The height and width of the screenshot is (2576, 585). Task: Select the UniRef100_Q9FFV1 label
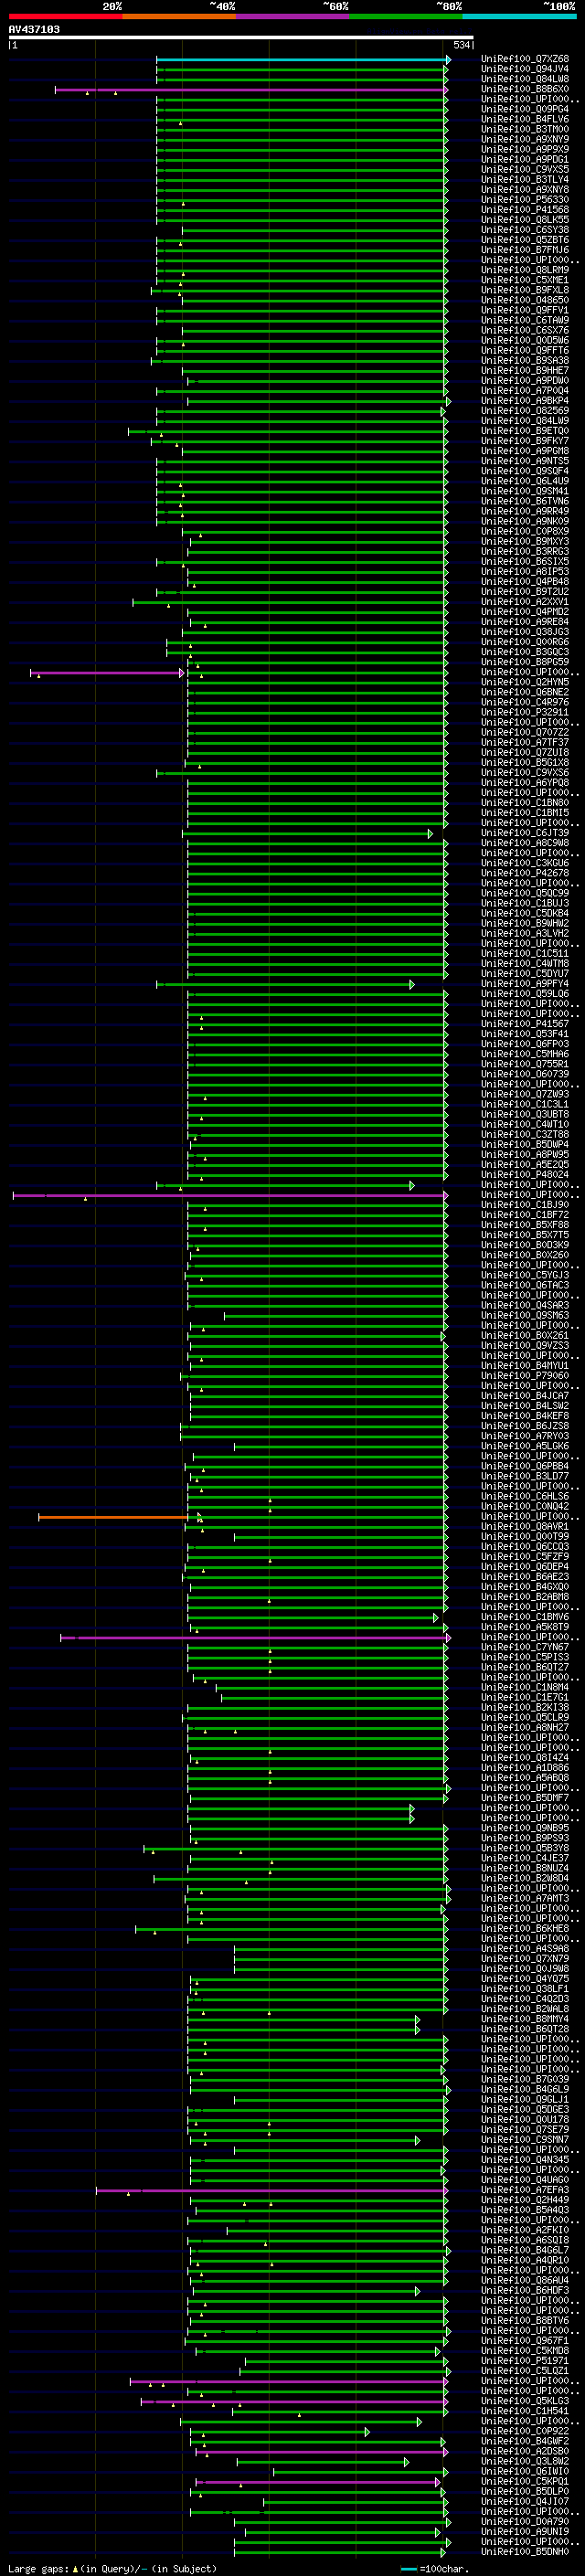[525, 311]
